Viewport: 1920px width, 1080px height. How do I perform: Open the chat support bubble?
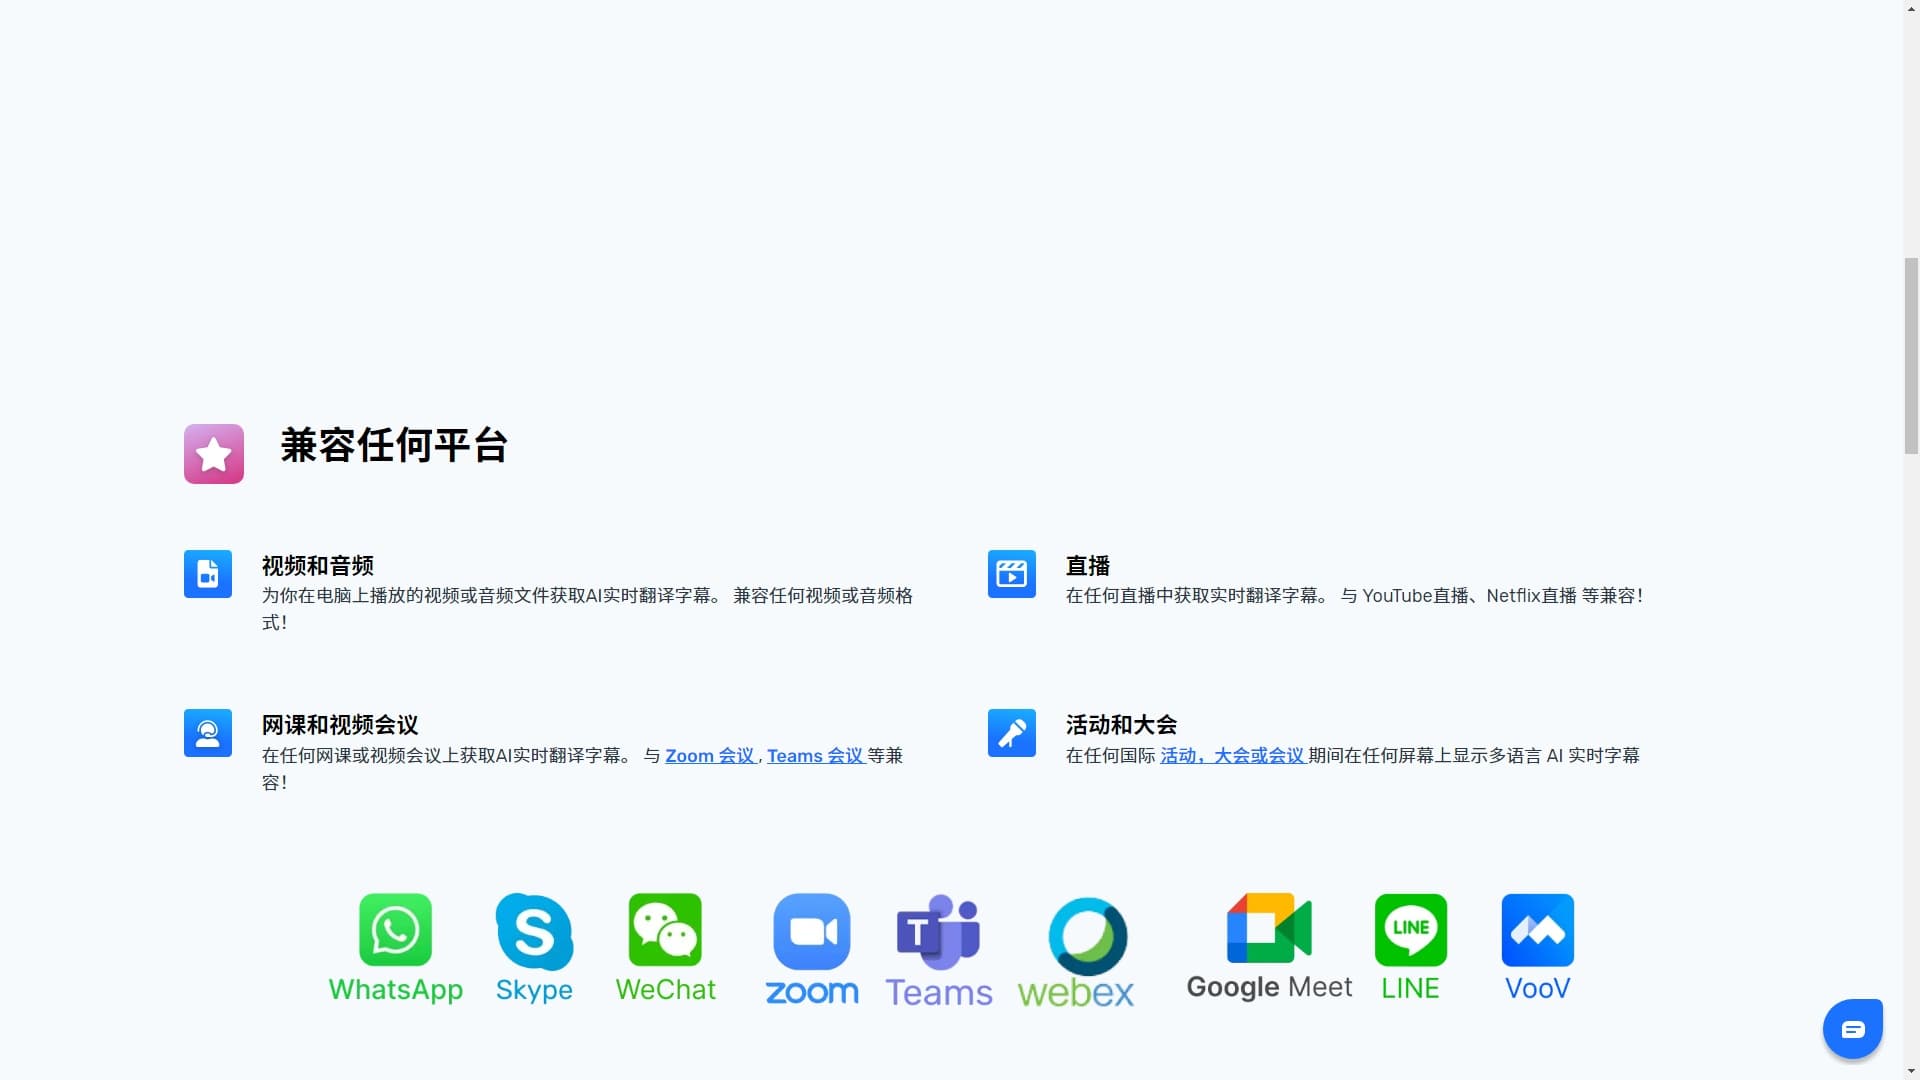(1853, 1028)
